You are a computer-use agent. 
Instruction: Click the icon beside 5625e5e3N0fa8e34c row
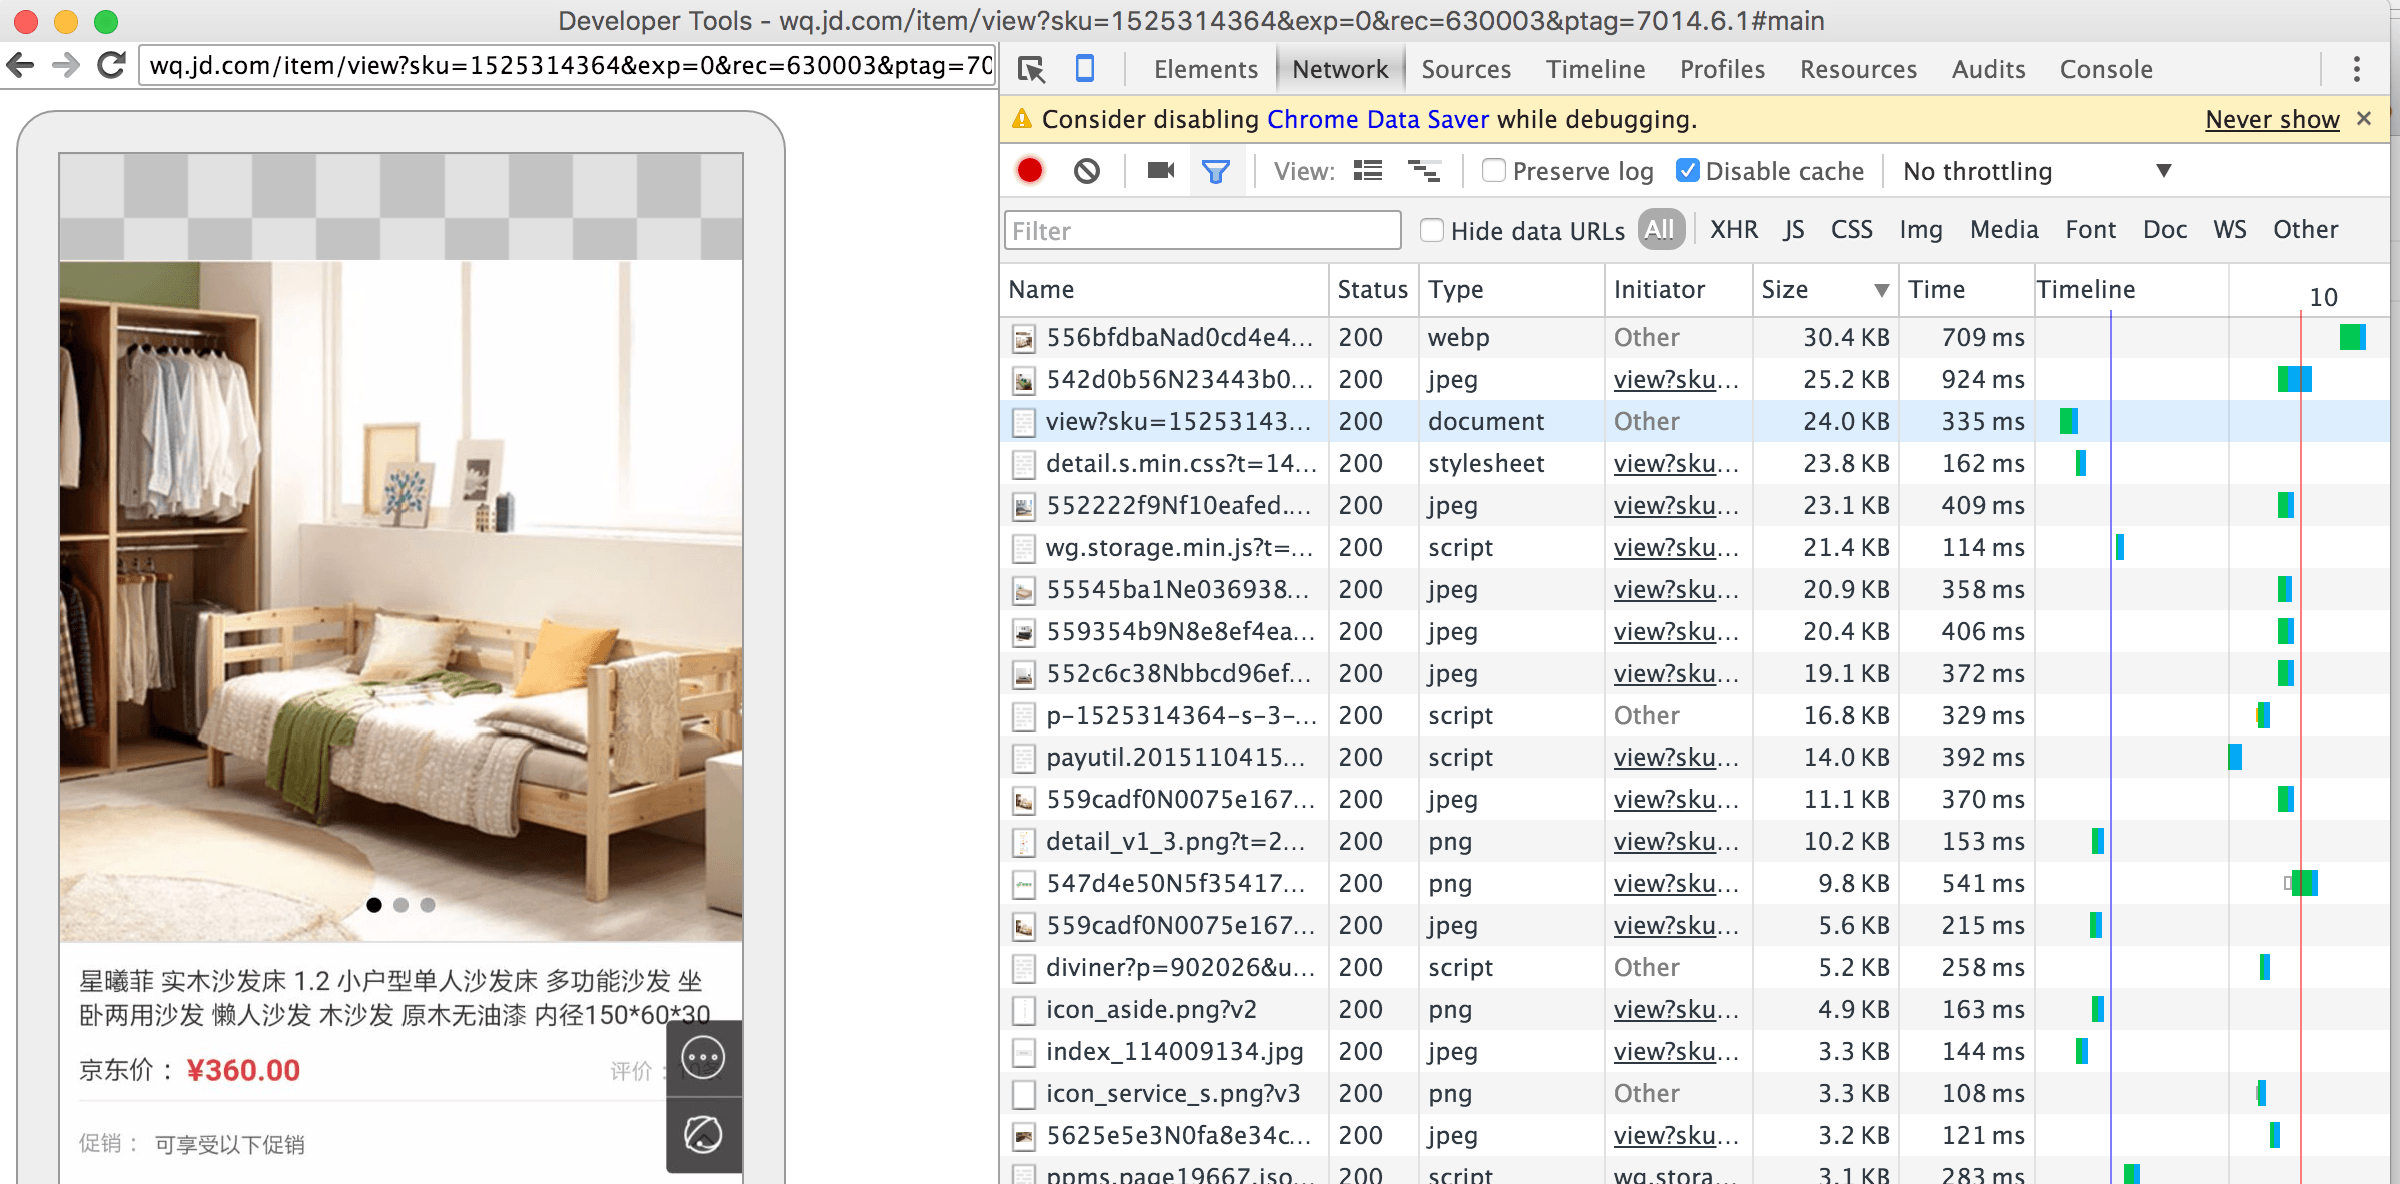coord(1023,1137)
